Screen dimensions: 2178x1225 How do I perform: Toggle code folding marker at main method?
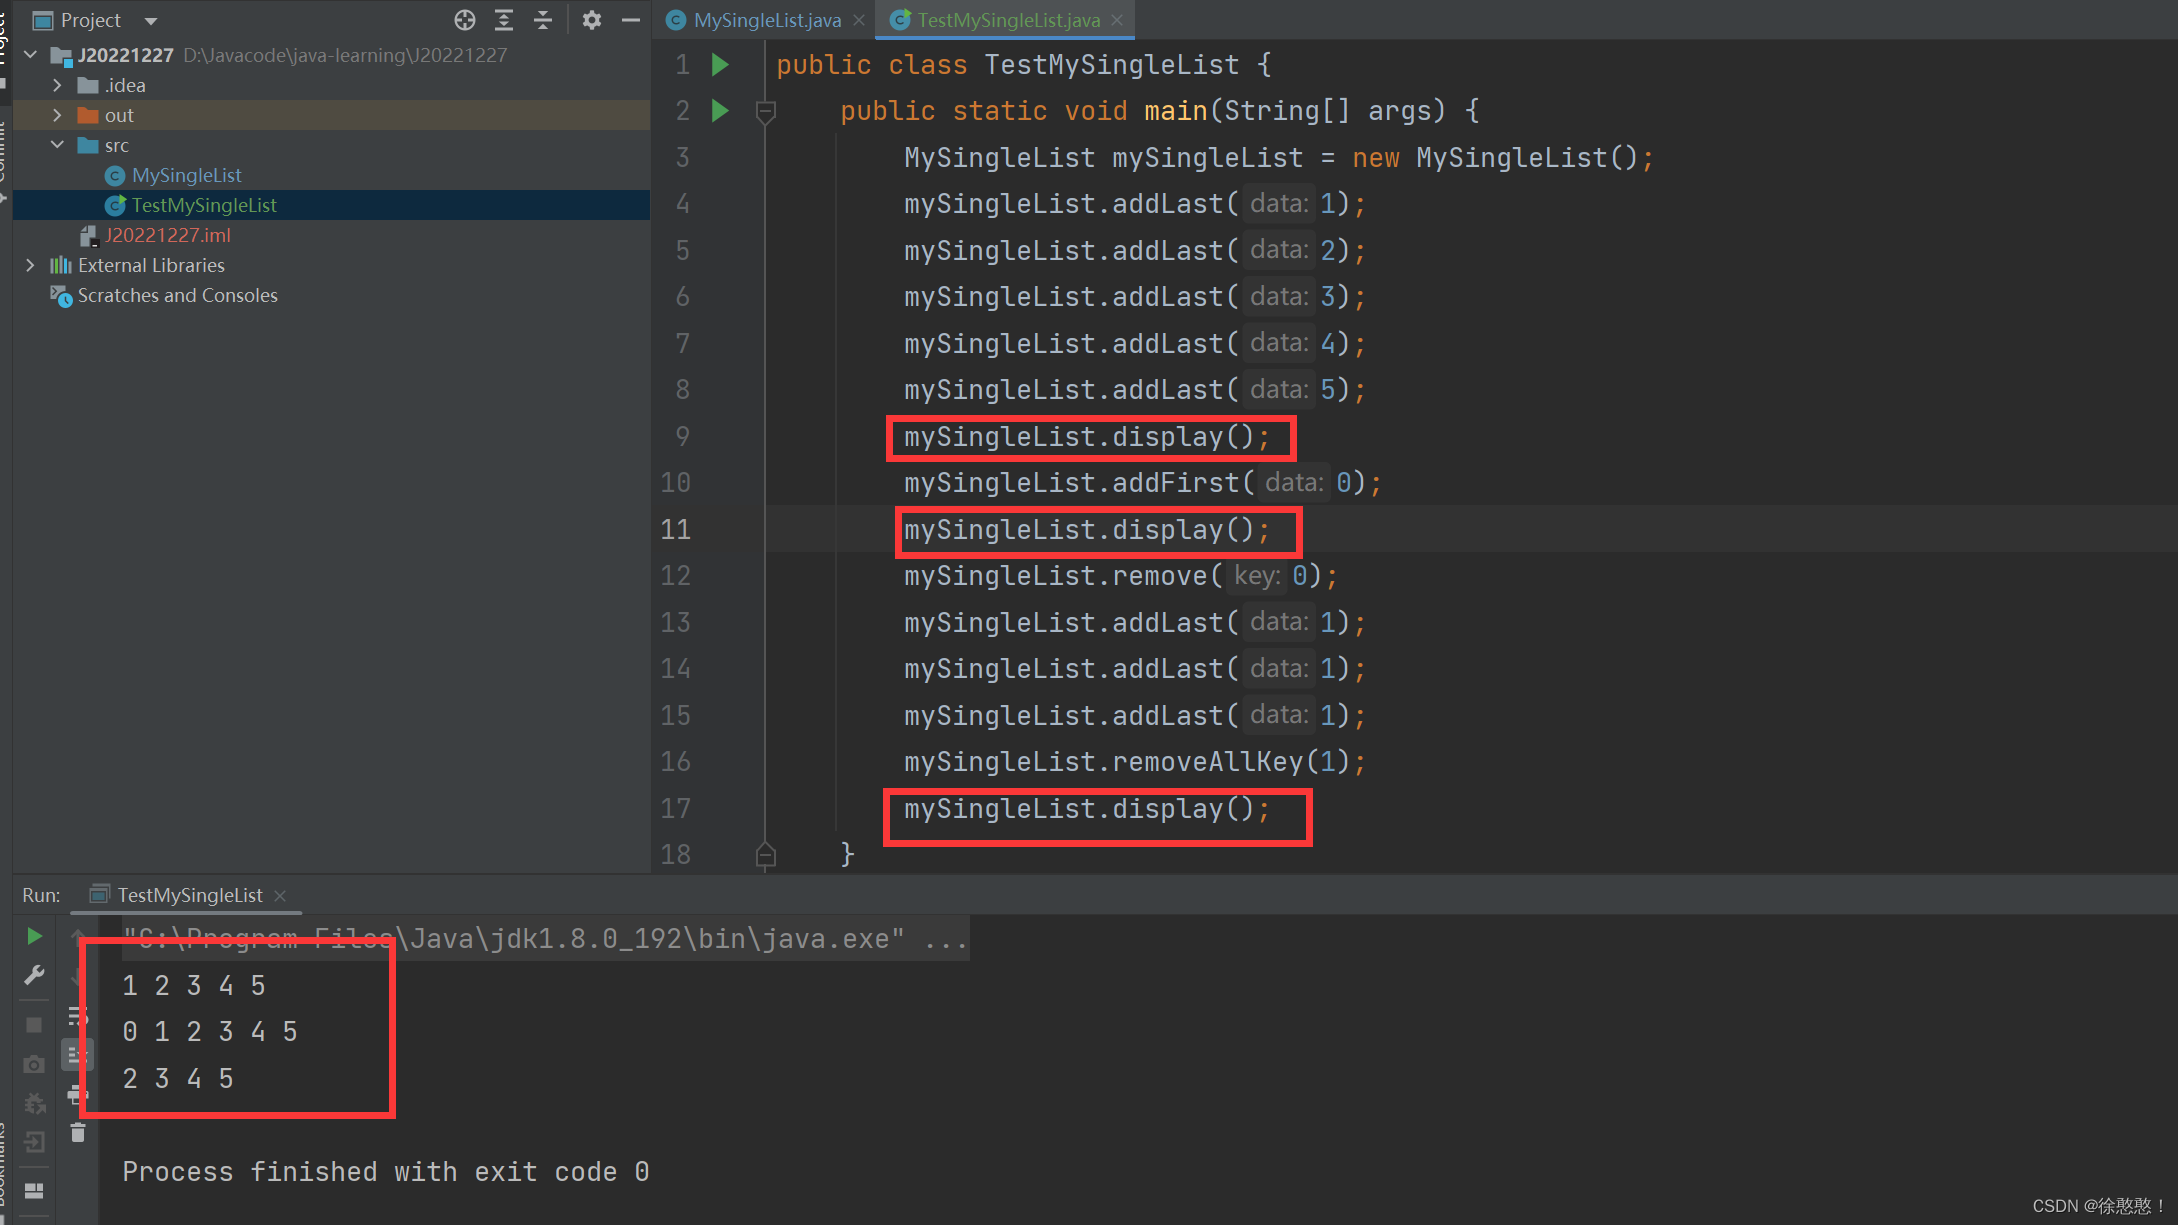tap(766, 111)
